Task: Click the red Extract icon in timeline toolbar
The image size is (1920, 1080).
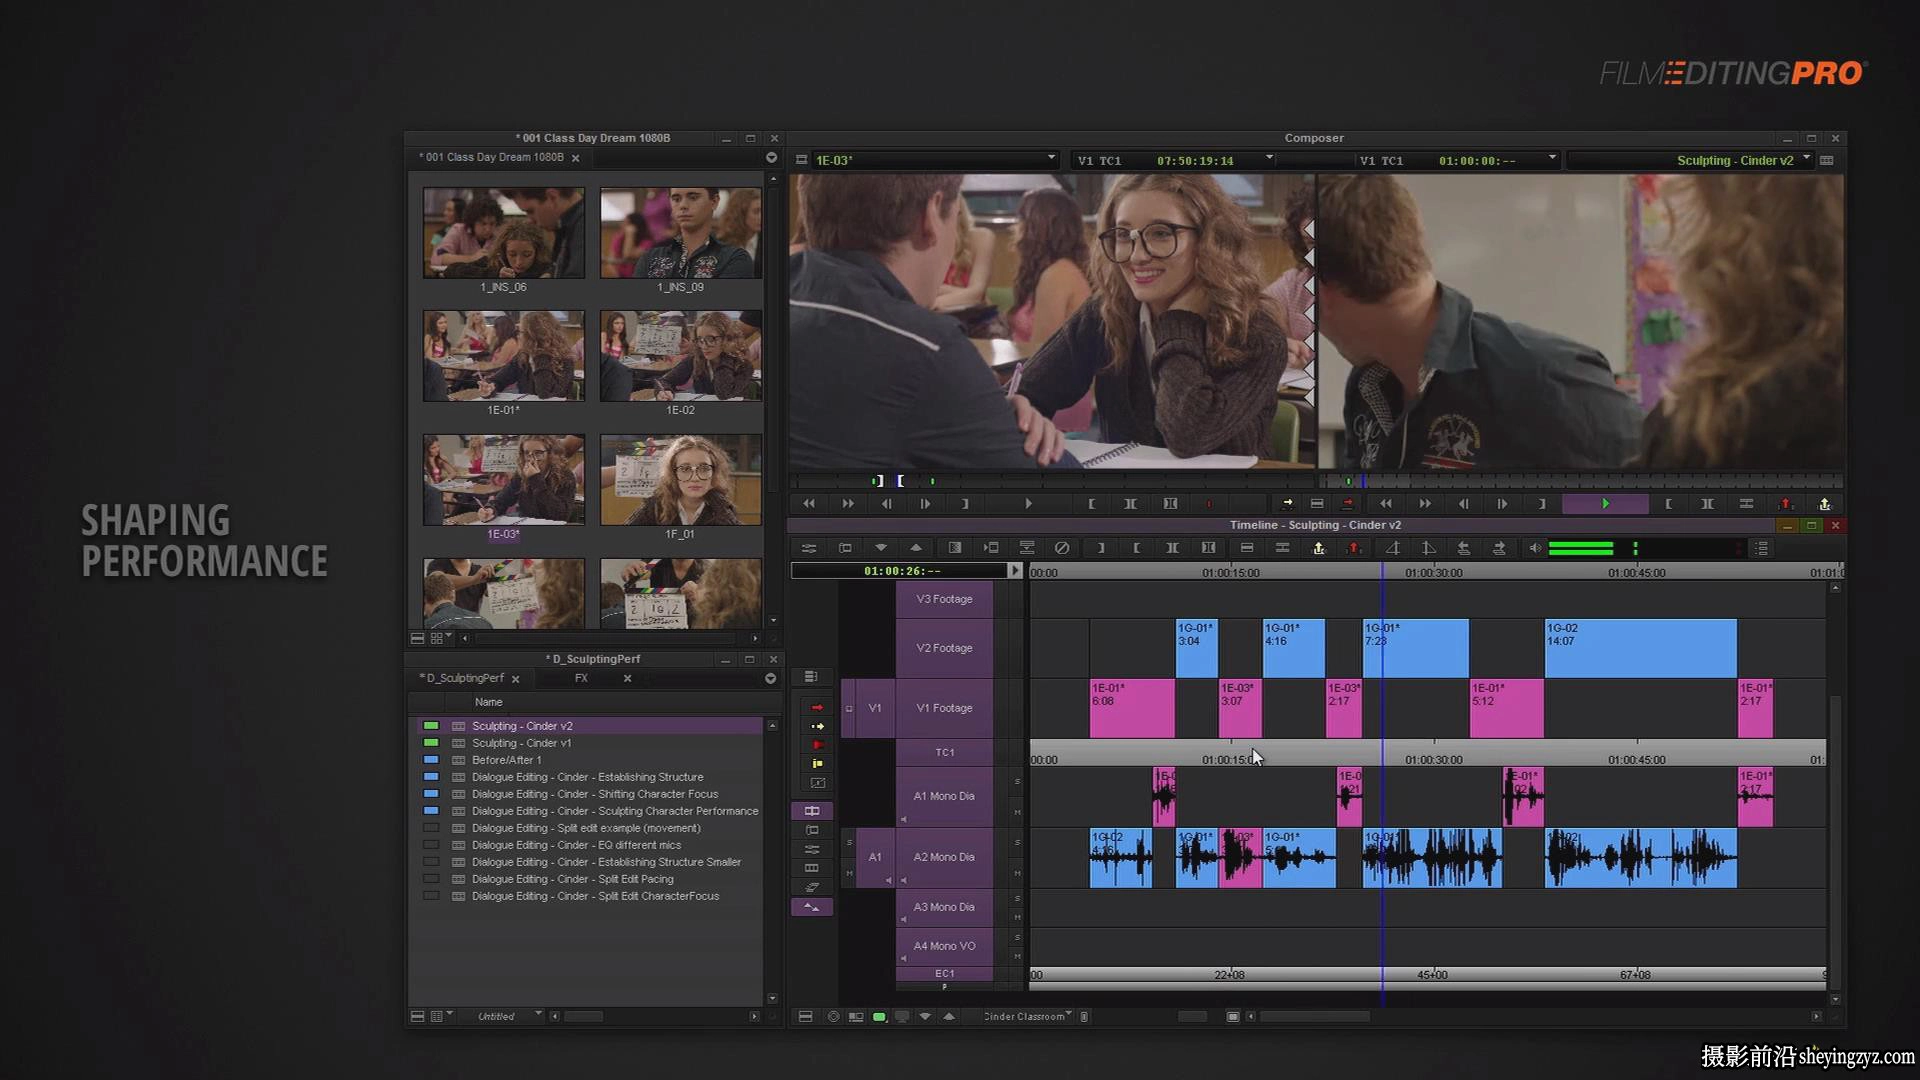Action: [x=1355, y=548]
